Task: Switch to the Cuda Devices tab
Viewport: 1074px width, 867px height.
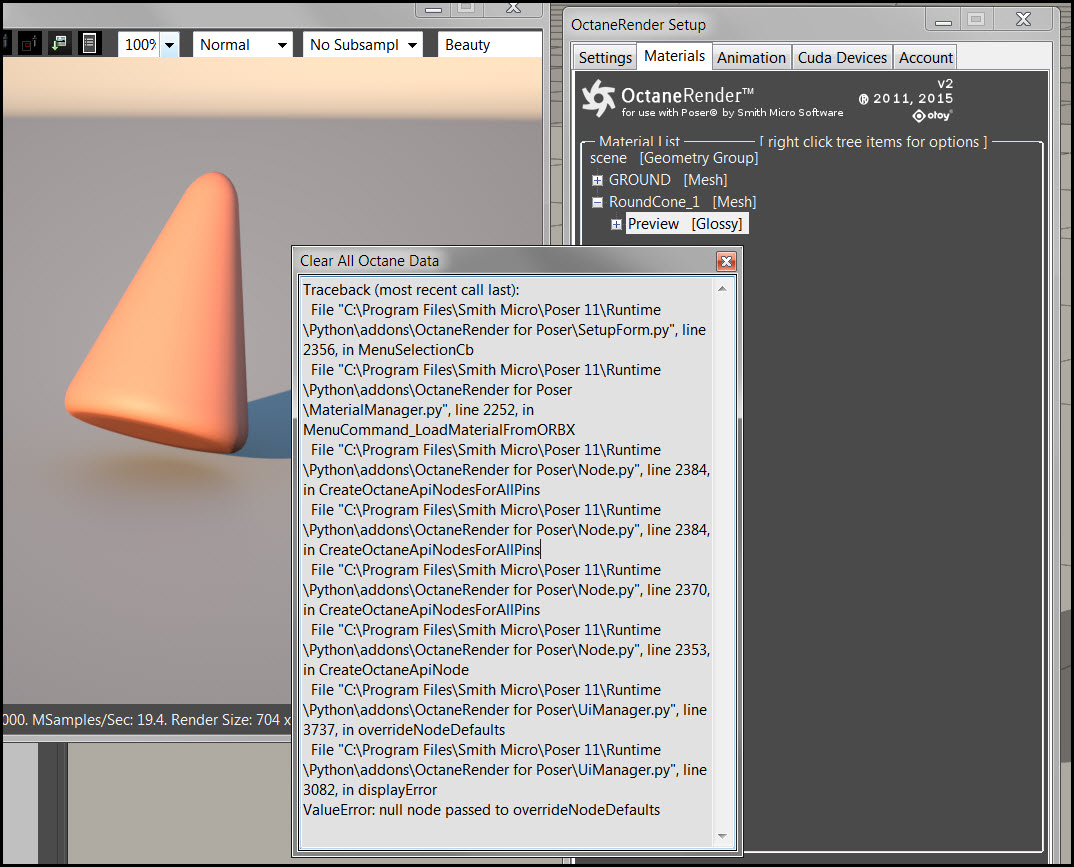Action: click(x=842, y=58)
